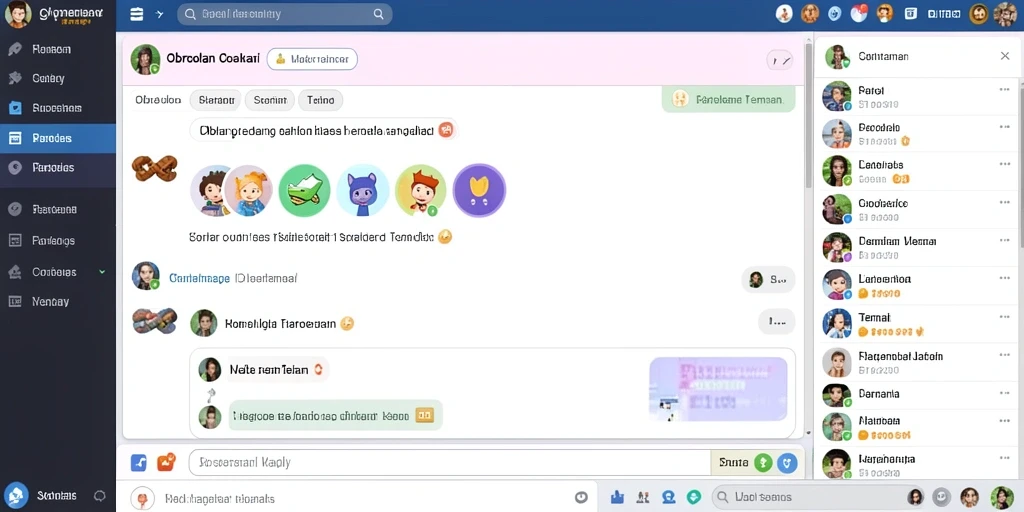The width and height of the screenshot is (1024, 512).
Task: Click the Snnte send button
Action: click(x=733, y=462)
